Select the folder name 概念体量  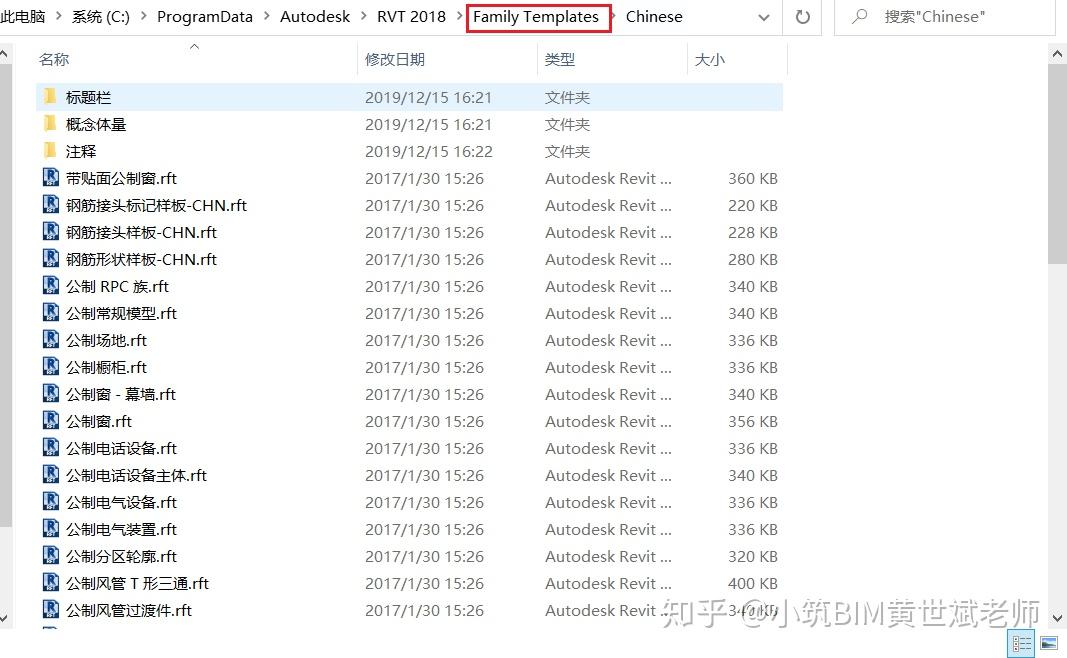[96, 124]
